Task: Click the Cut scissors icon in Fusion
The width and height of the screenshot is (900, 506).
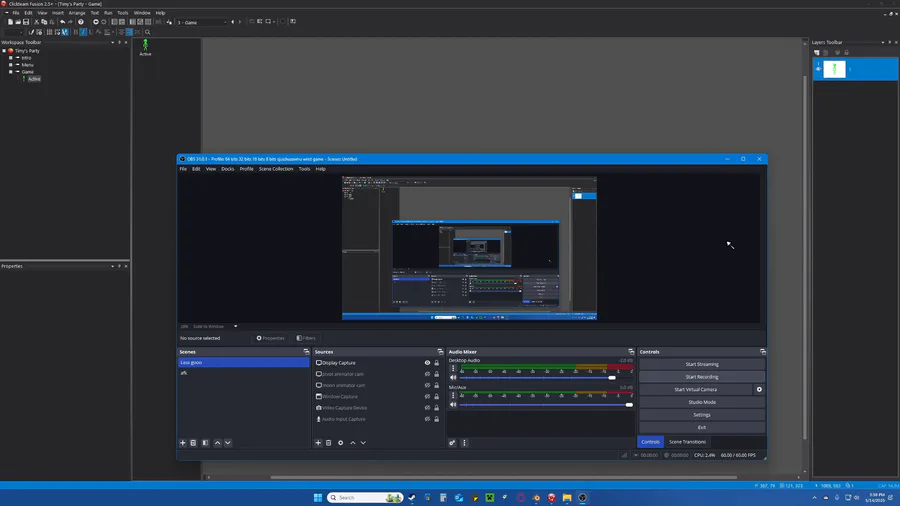Action: tap(36, 22)
